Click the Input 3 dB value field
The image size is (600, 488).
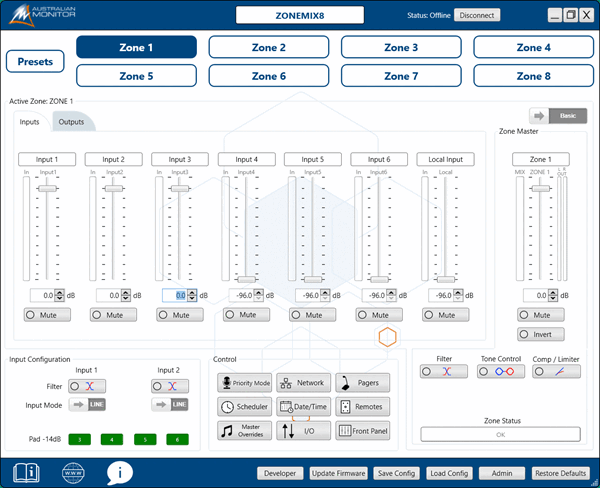click(x=175, y=295)
